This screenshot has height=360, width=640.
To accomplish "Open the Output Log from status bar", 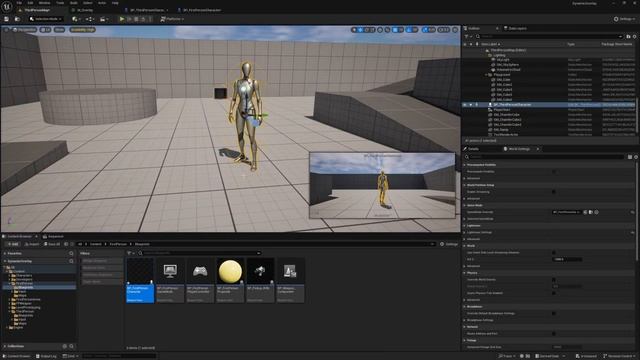I will point(46,356).
